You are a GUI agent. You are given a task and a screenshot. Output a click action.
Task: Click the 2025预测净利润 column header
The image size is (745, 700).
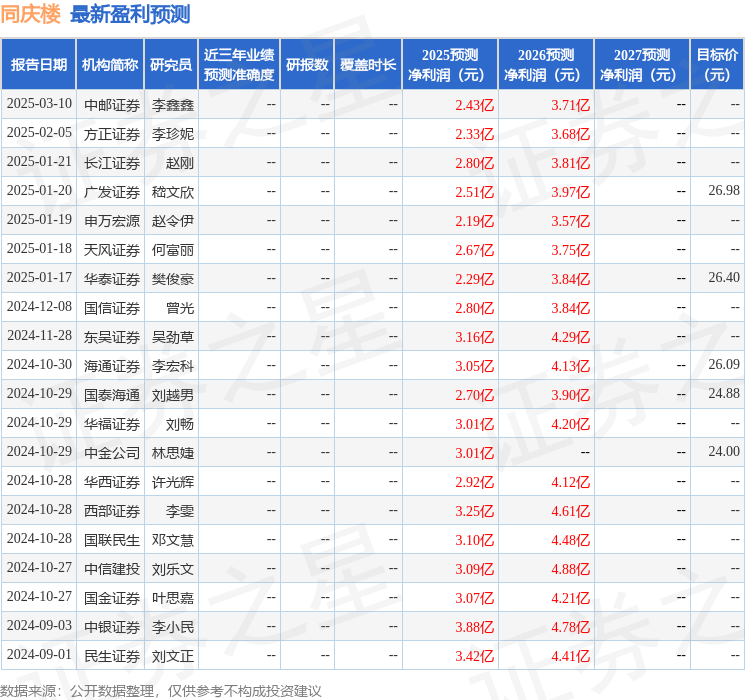450,64
